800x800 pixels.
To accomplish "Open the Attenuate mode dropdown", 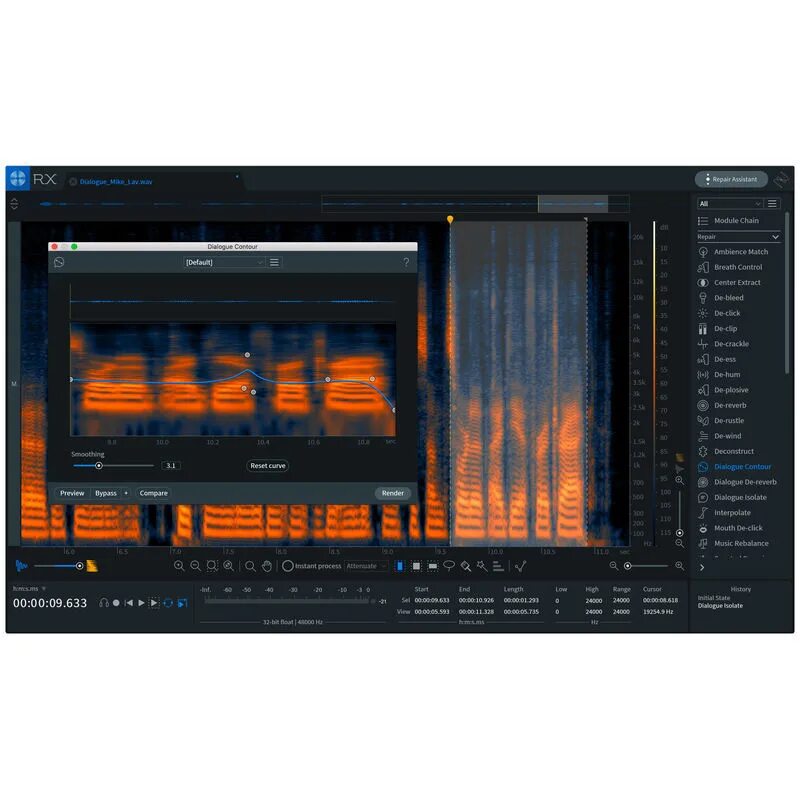I will 366,566.
